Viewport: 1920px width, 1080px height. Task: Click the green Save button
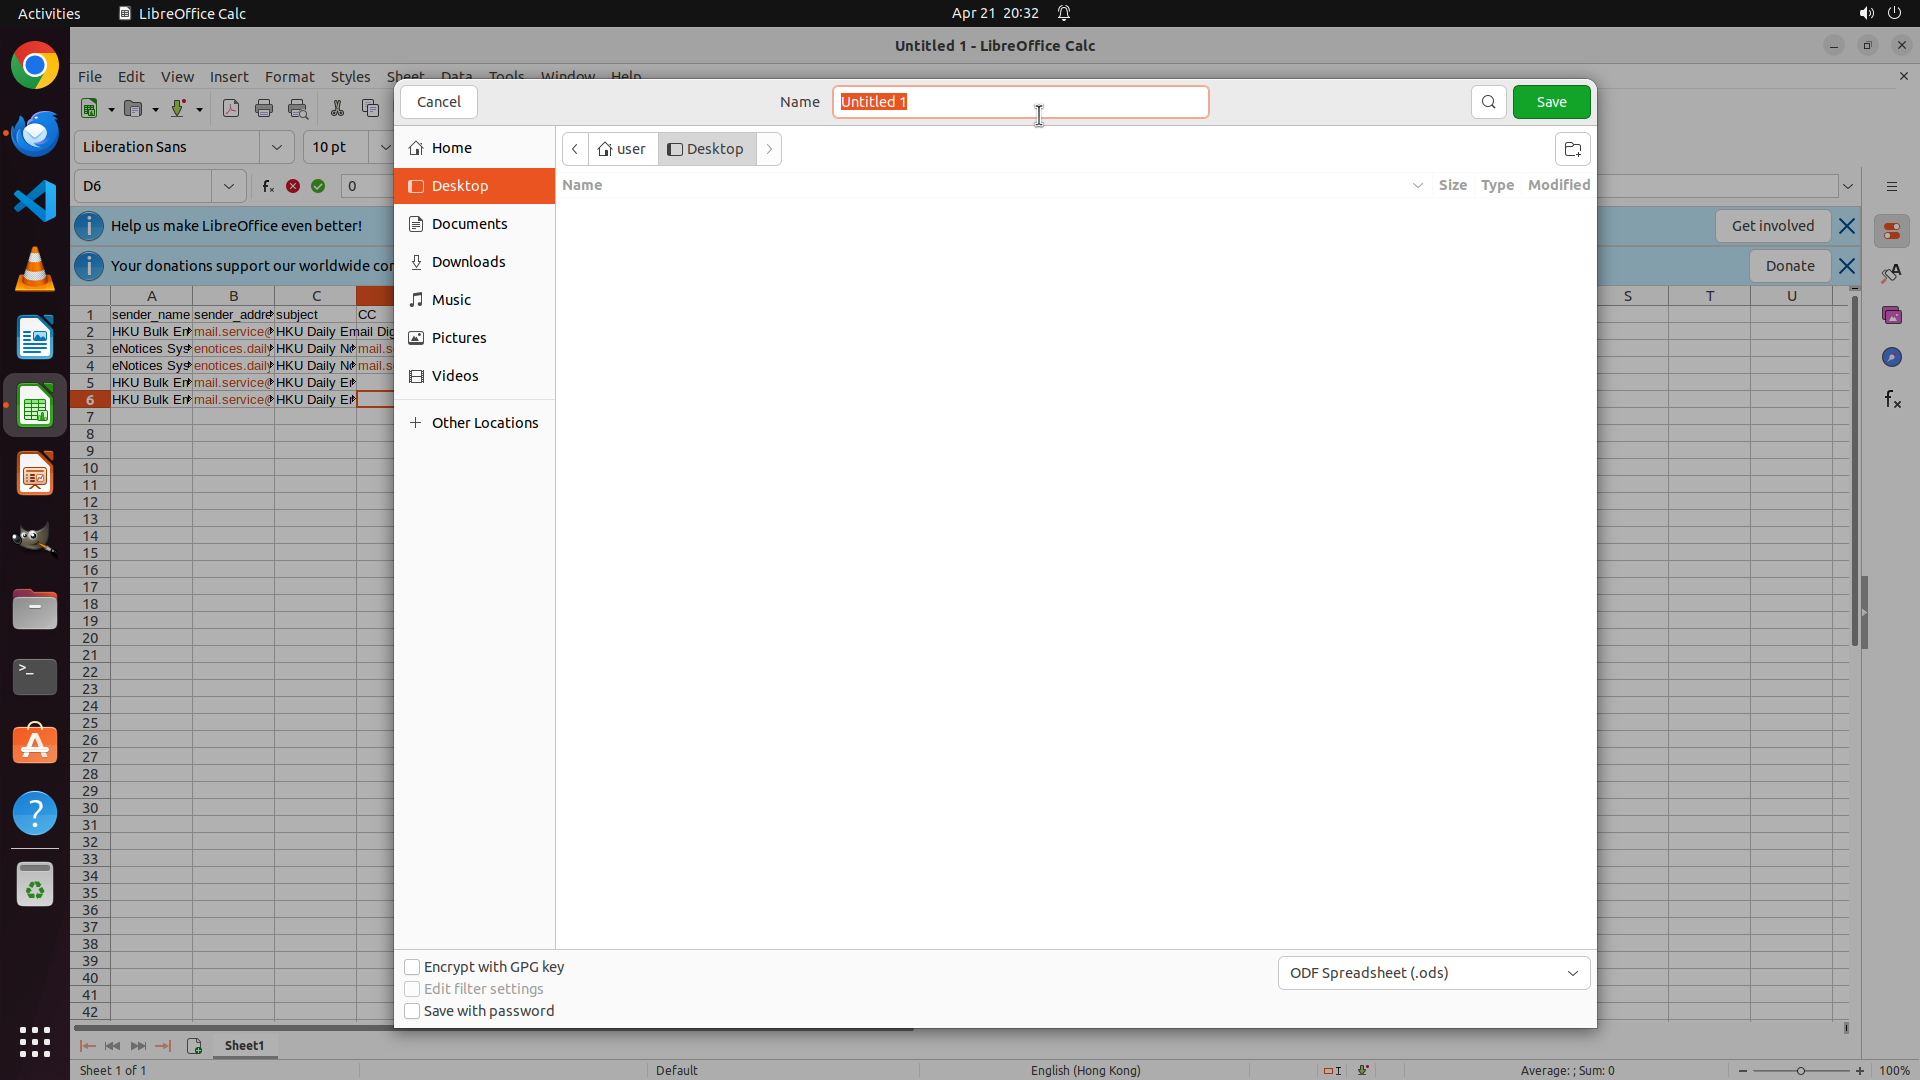pos(1551,102)
